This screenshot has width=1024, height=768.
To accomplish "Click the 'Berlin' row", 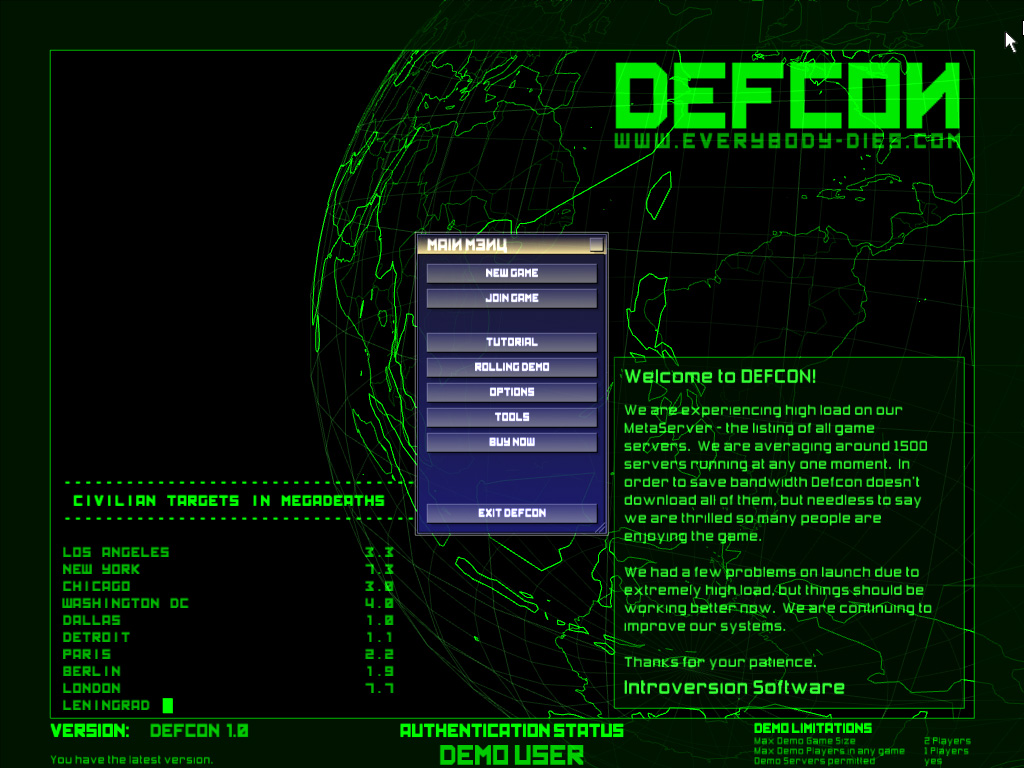I will click(x=228, y=671).
